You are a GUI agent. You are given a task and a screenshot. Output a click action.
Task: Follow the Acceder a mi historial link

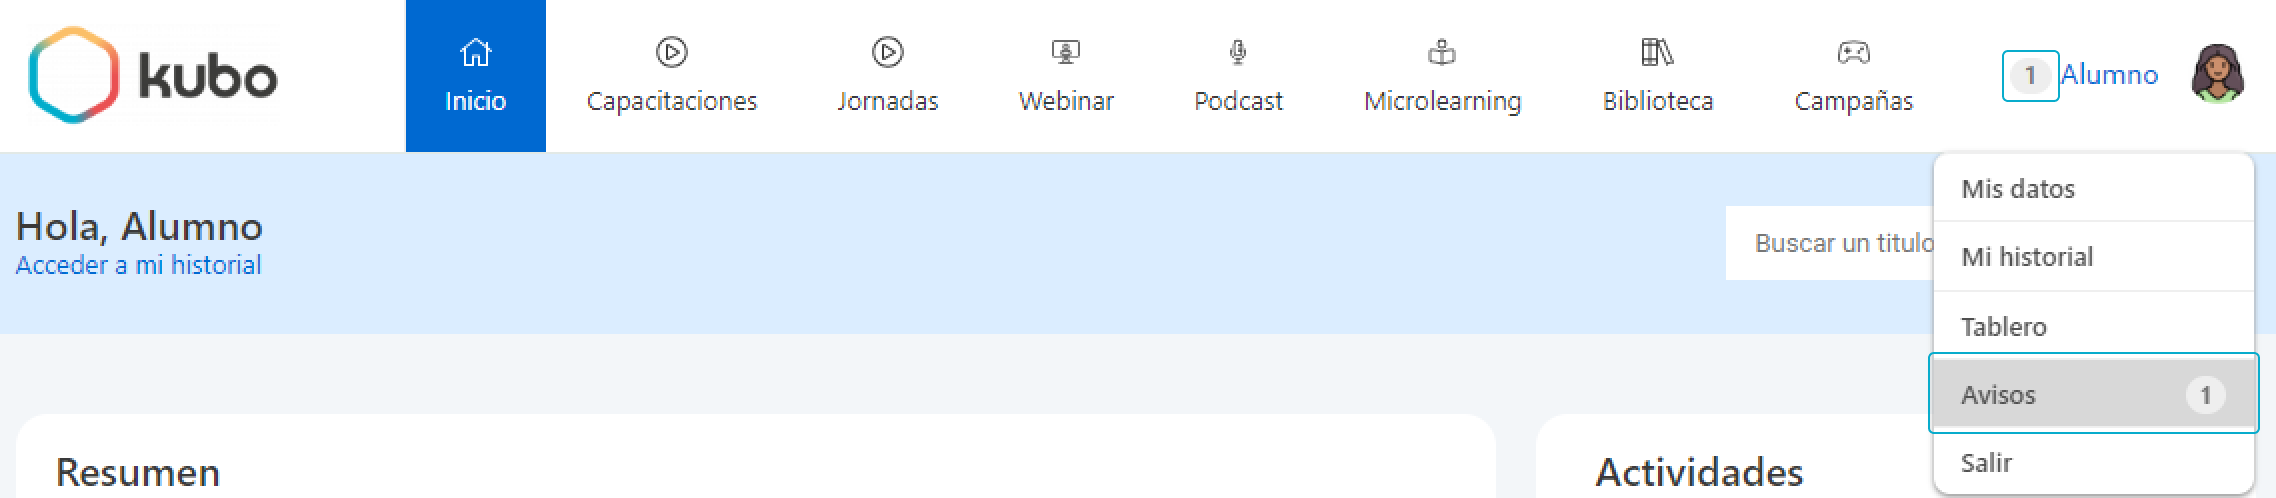click(138, 265)
